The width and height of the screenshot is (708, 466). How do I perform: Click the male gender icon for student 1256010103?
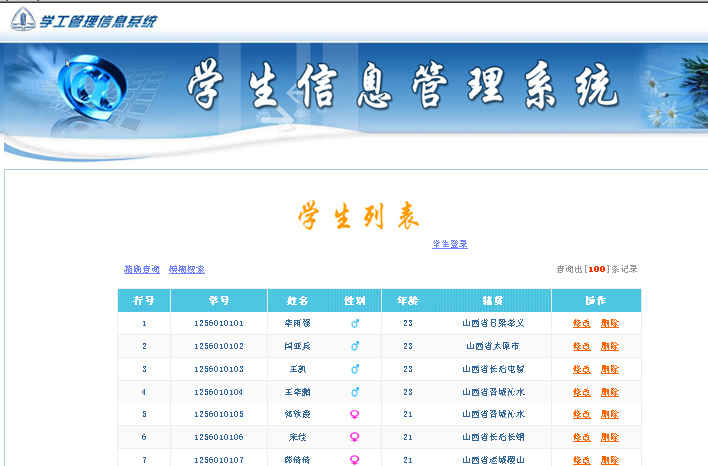(355, 369)
